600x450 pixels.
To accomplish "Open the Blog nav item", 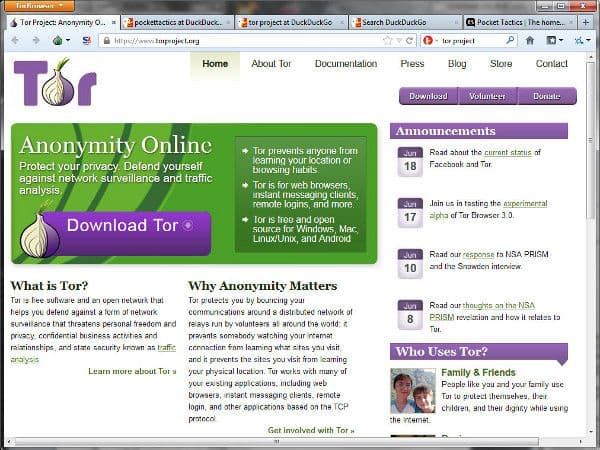I will 457,64.
